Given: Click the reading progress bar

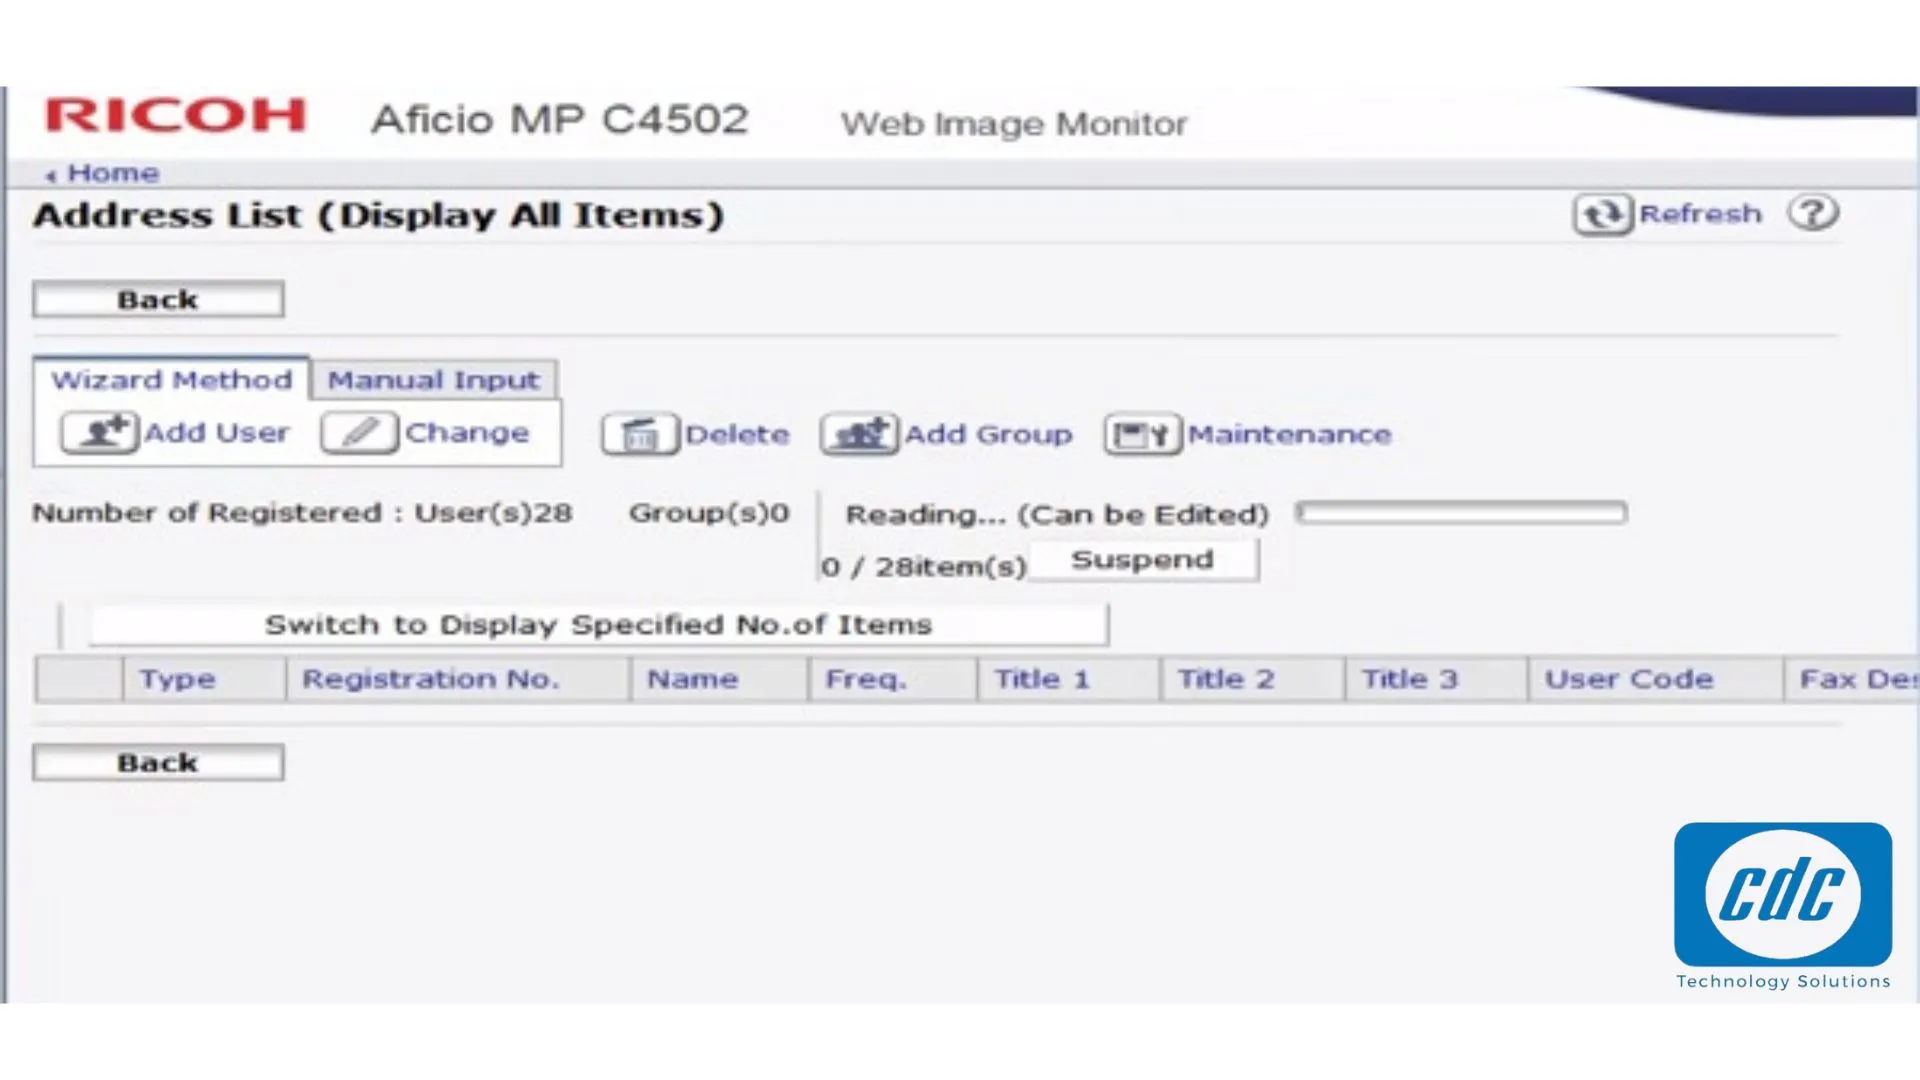Looking at the screenshot, I should [x=1461, y=513].
